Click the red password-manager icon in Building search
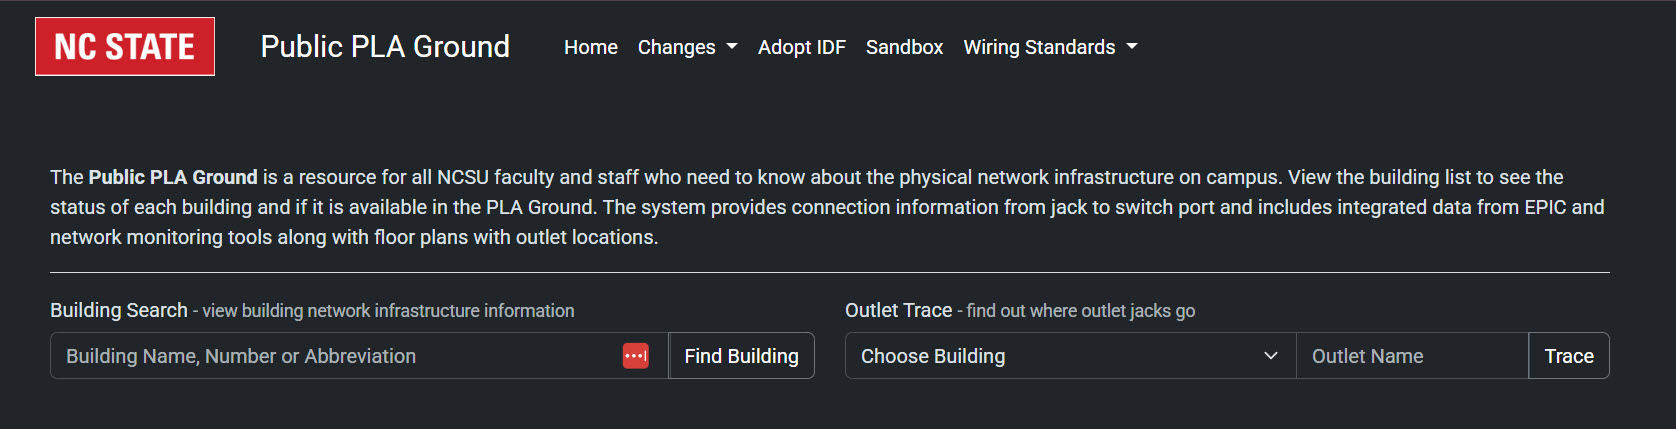The image size is (1676, 429). pos(636,356)
